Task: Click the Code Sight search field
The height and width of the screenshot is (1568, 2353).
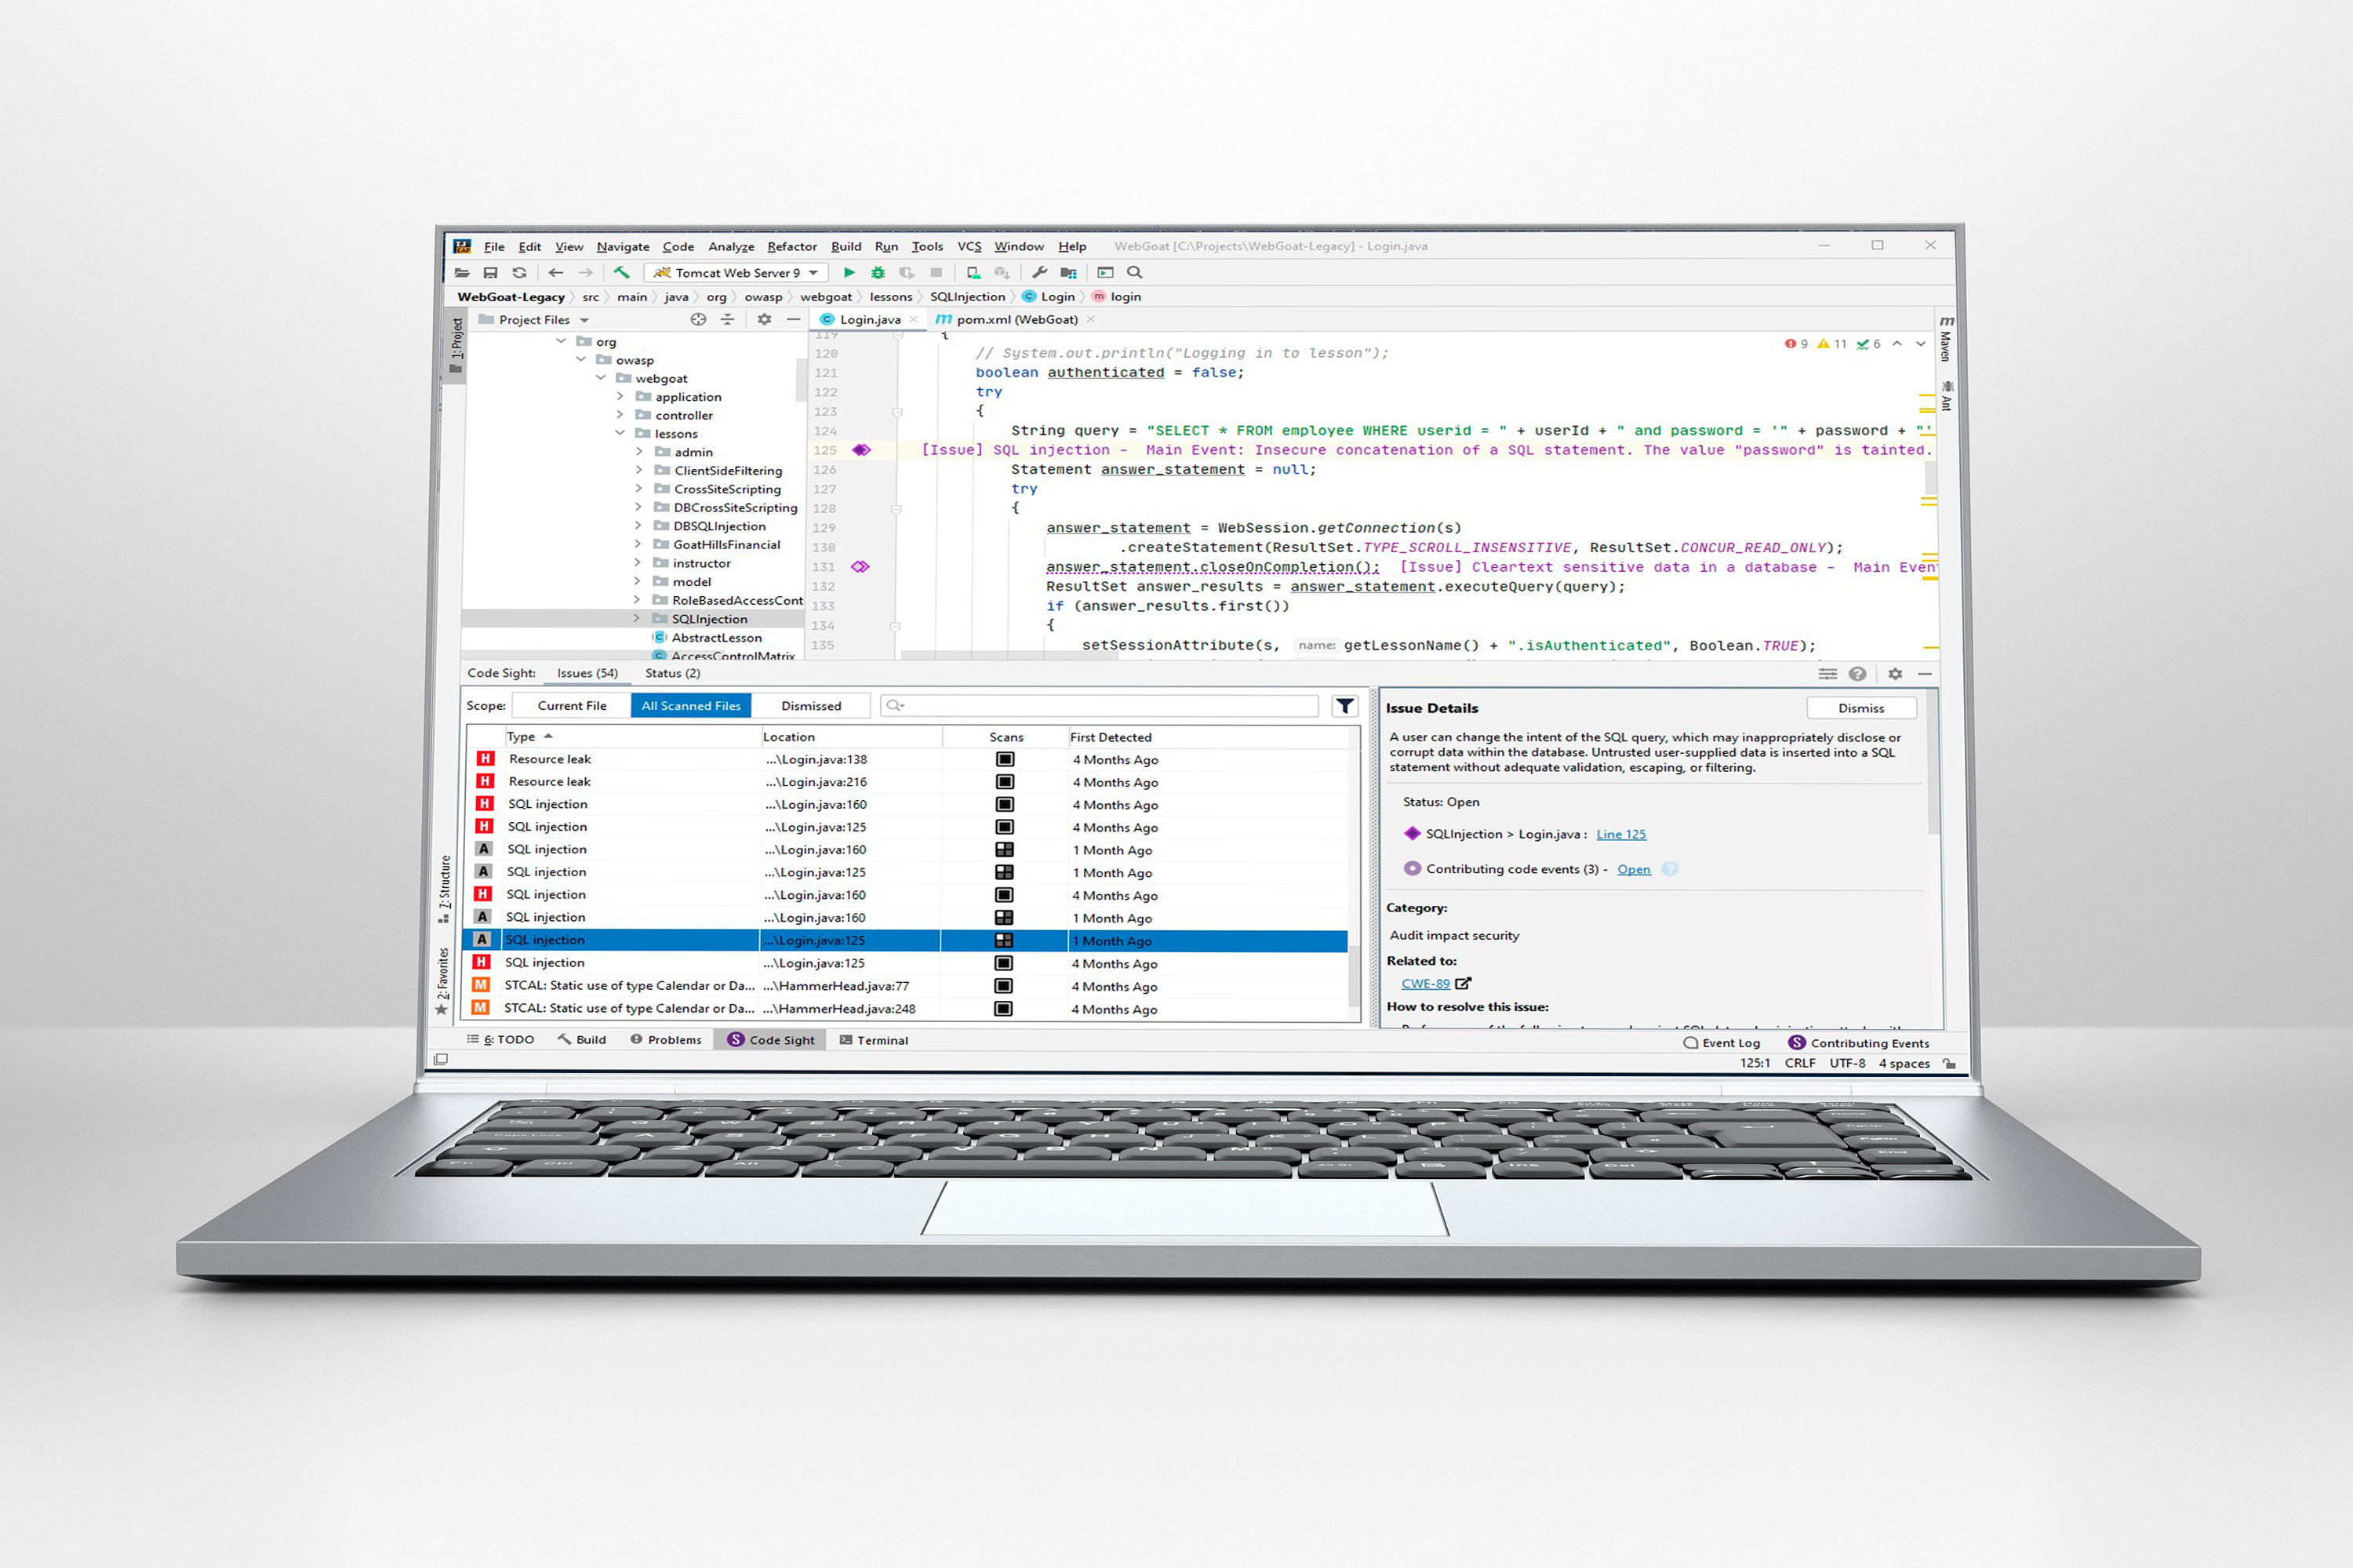Action: click(x=1100, y=705)
